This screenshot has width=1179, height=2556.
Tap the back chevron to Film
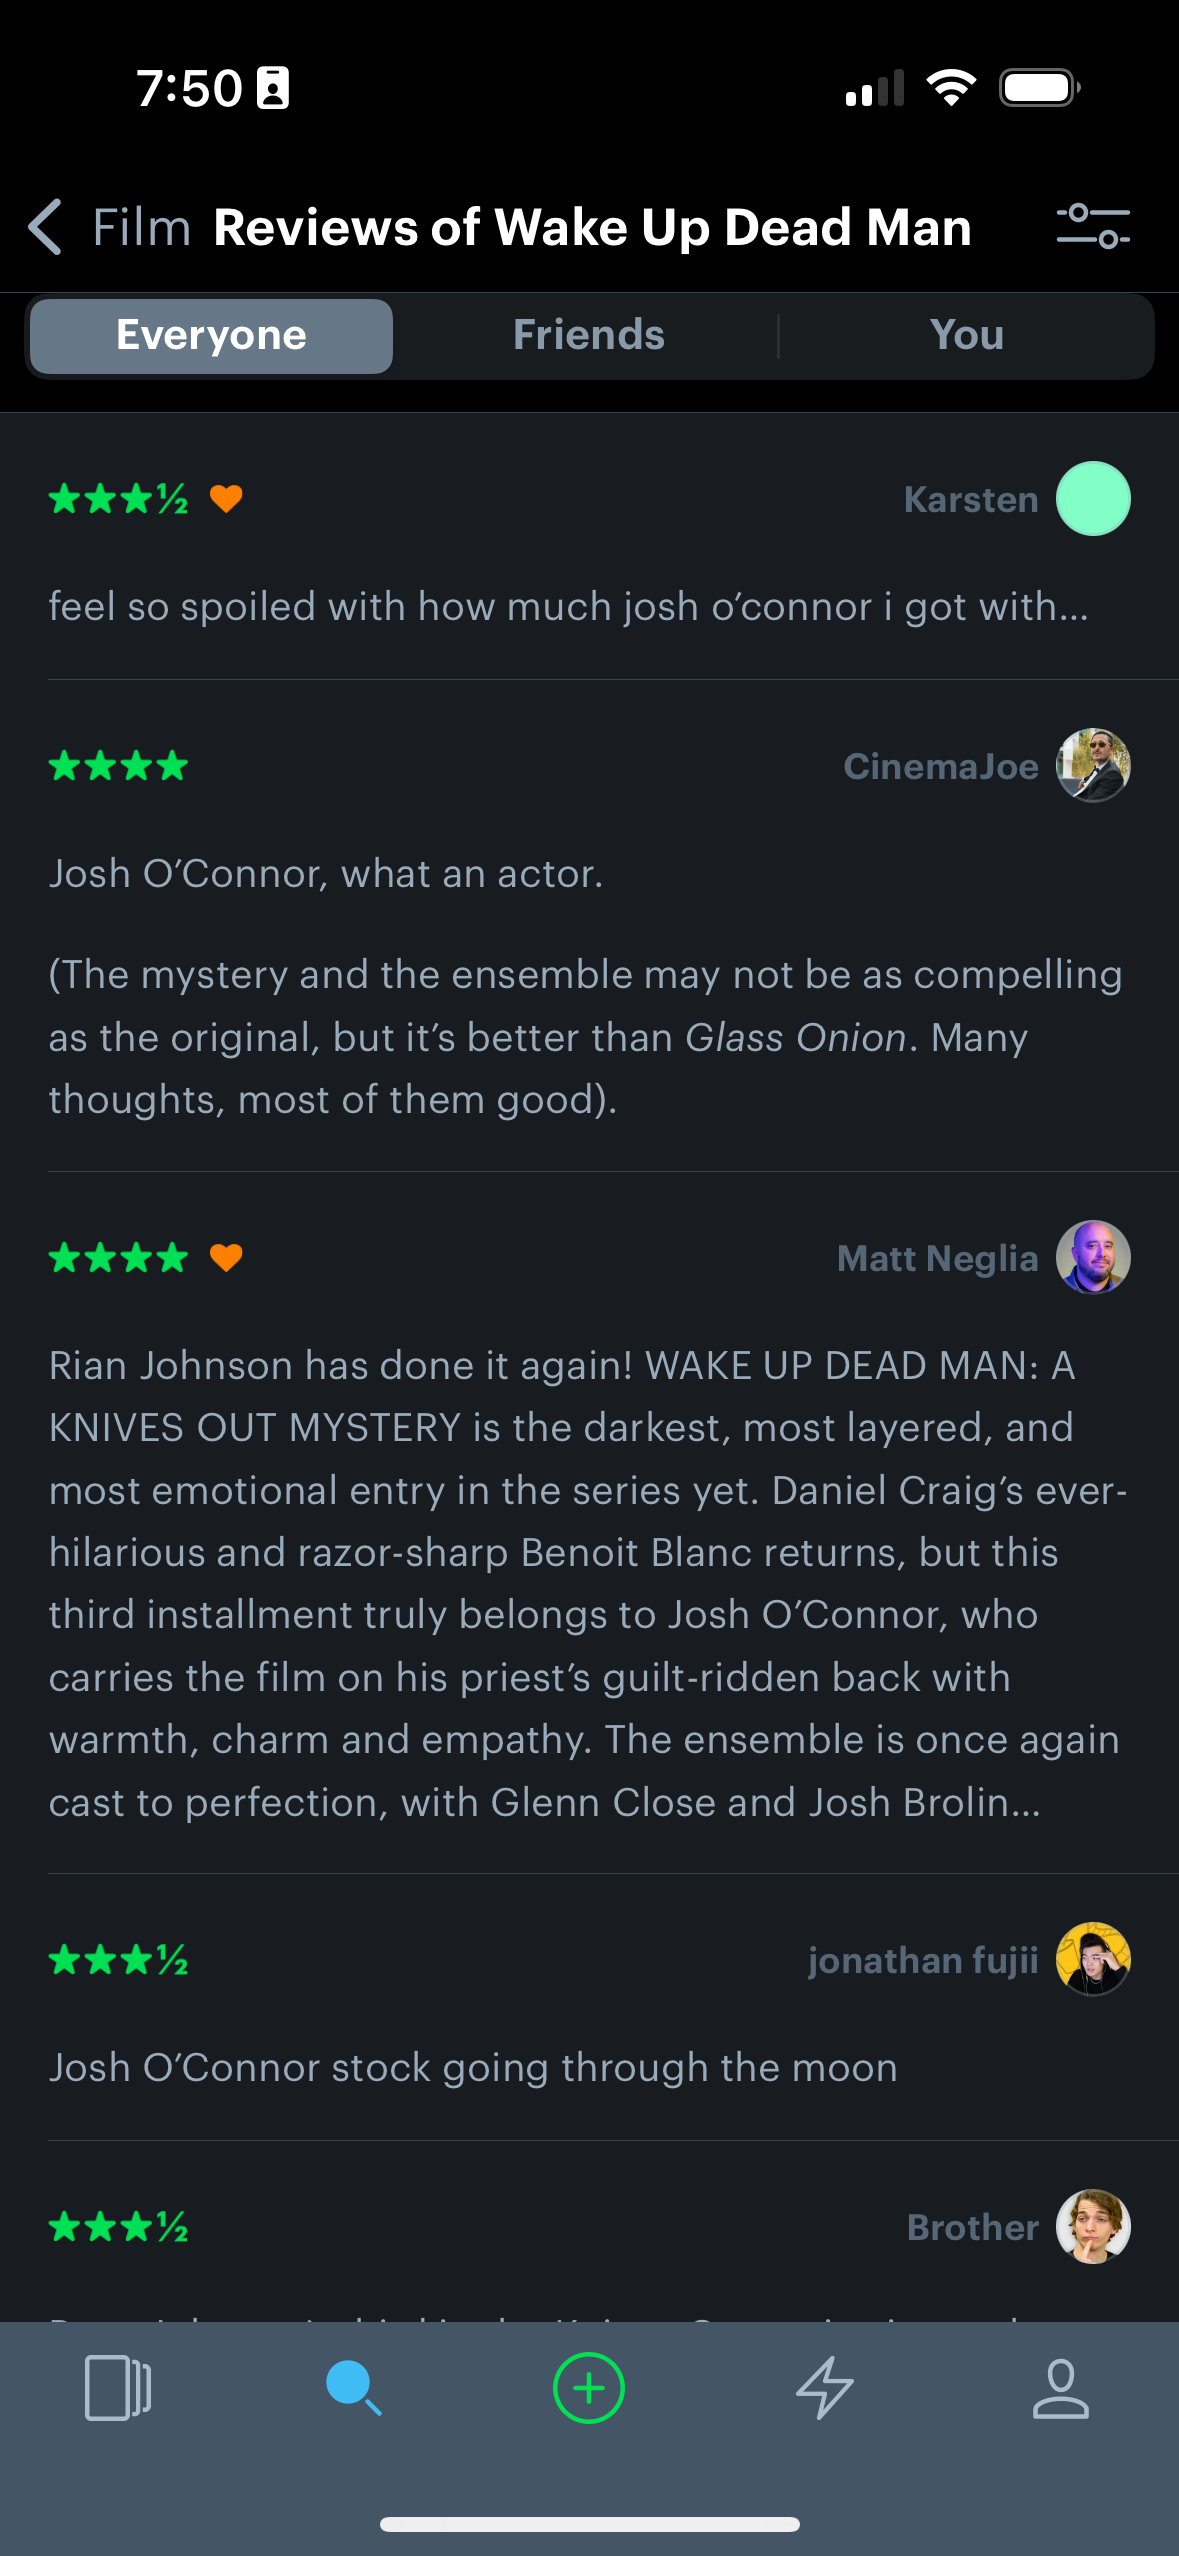point(47,227)
